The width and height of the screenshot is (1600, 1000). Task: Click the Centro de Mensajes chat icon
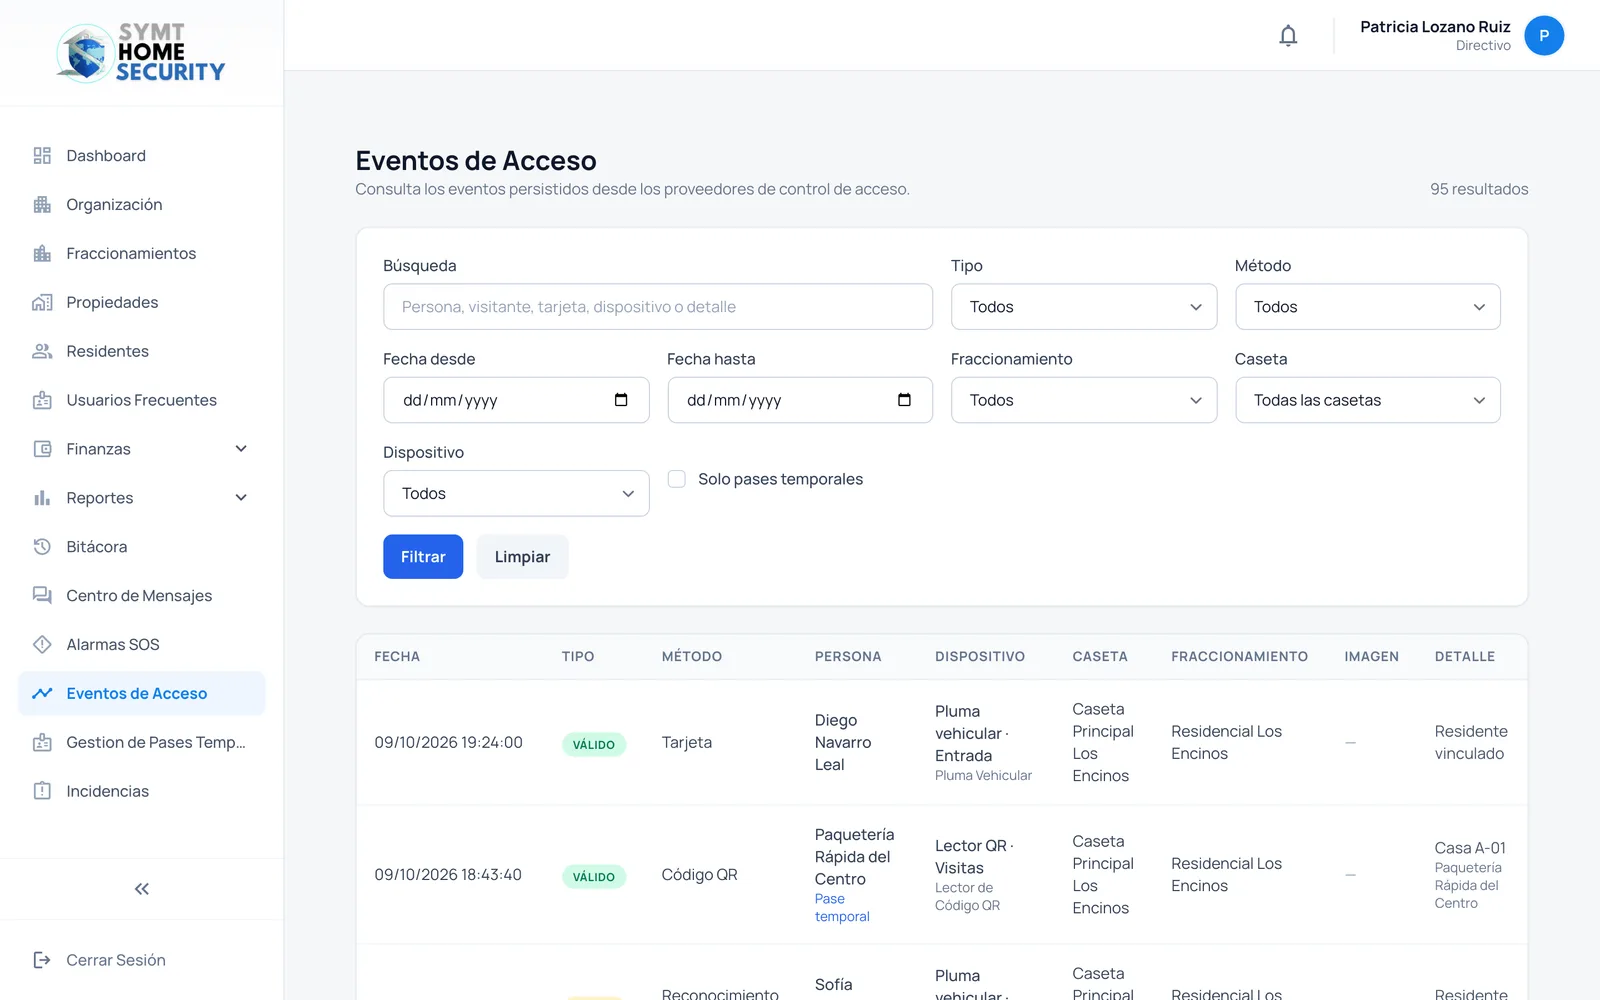42,596
